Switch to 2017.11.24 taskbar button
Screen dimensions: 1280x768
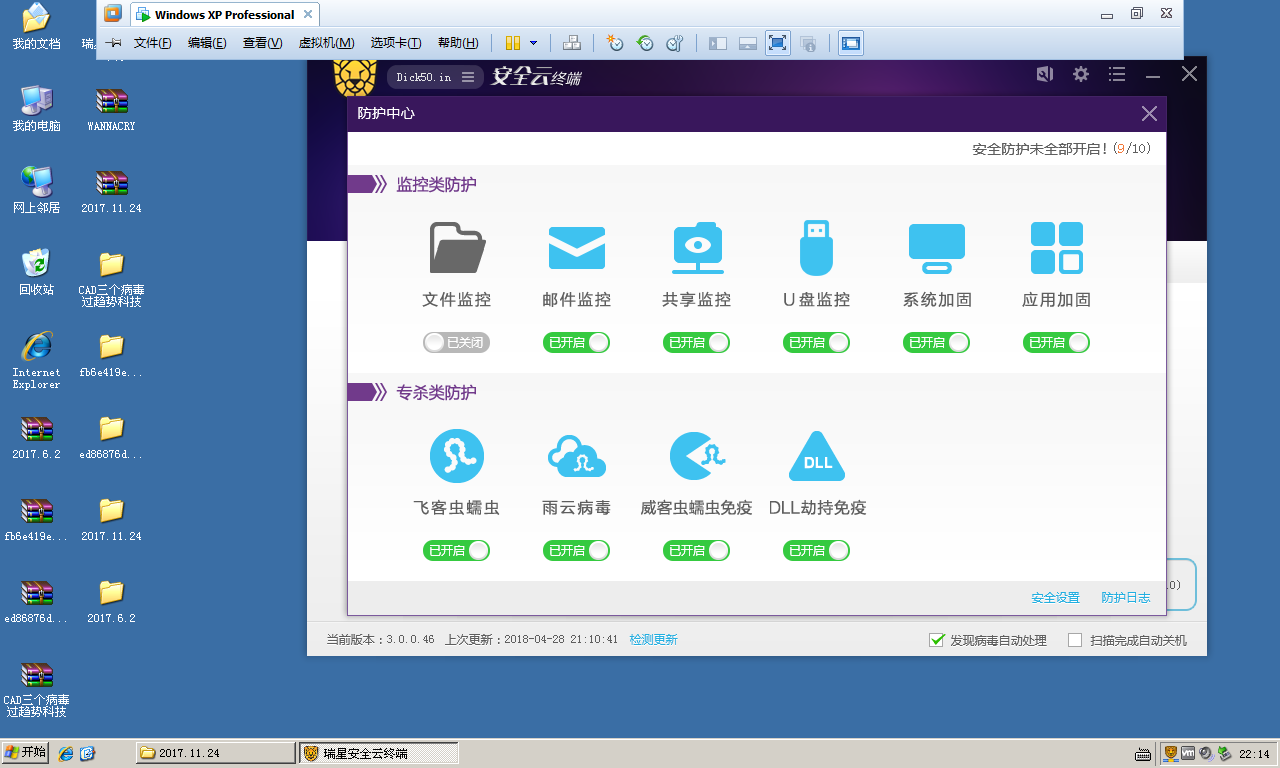216,753
